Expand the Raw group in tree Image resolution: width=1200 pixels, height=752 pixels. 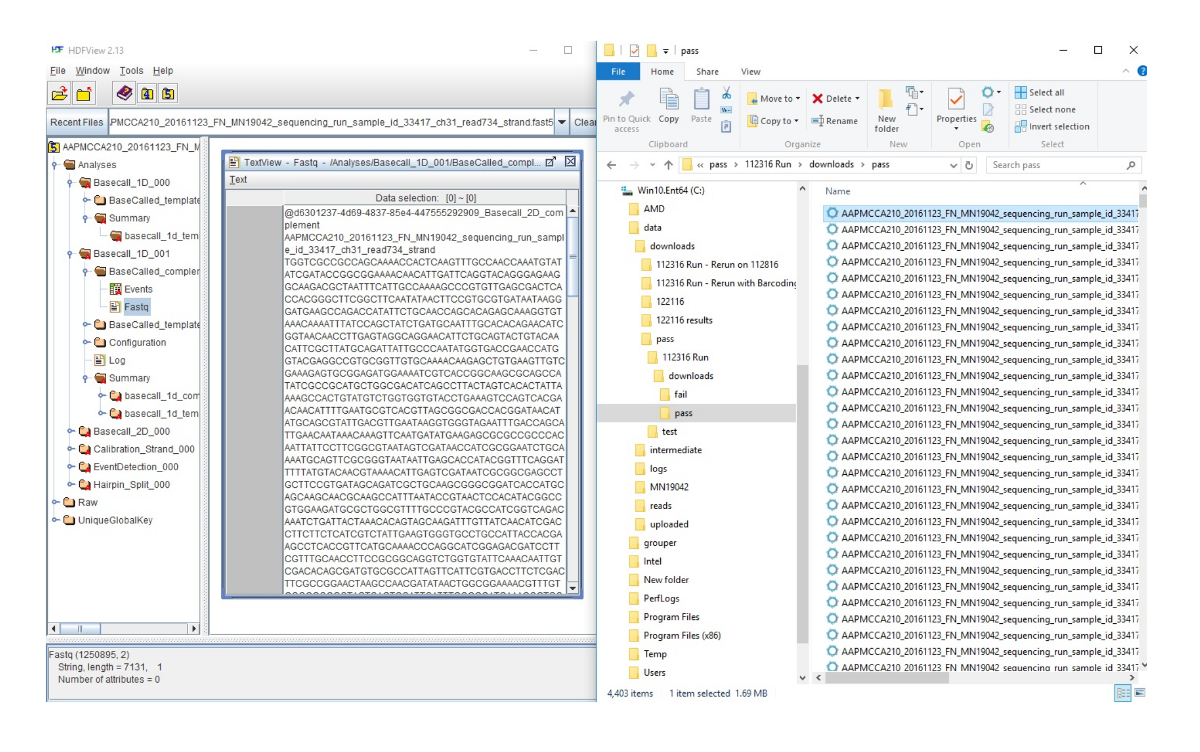[55, 502]
